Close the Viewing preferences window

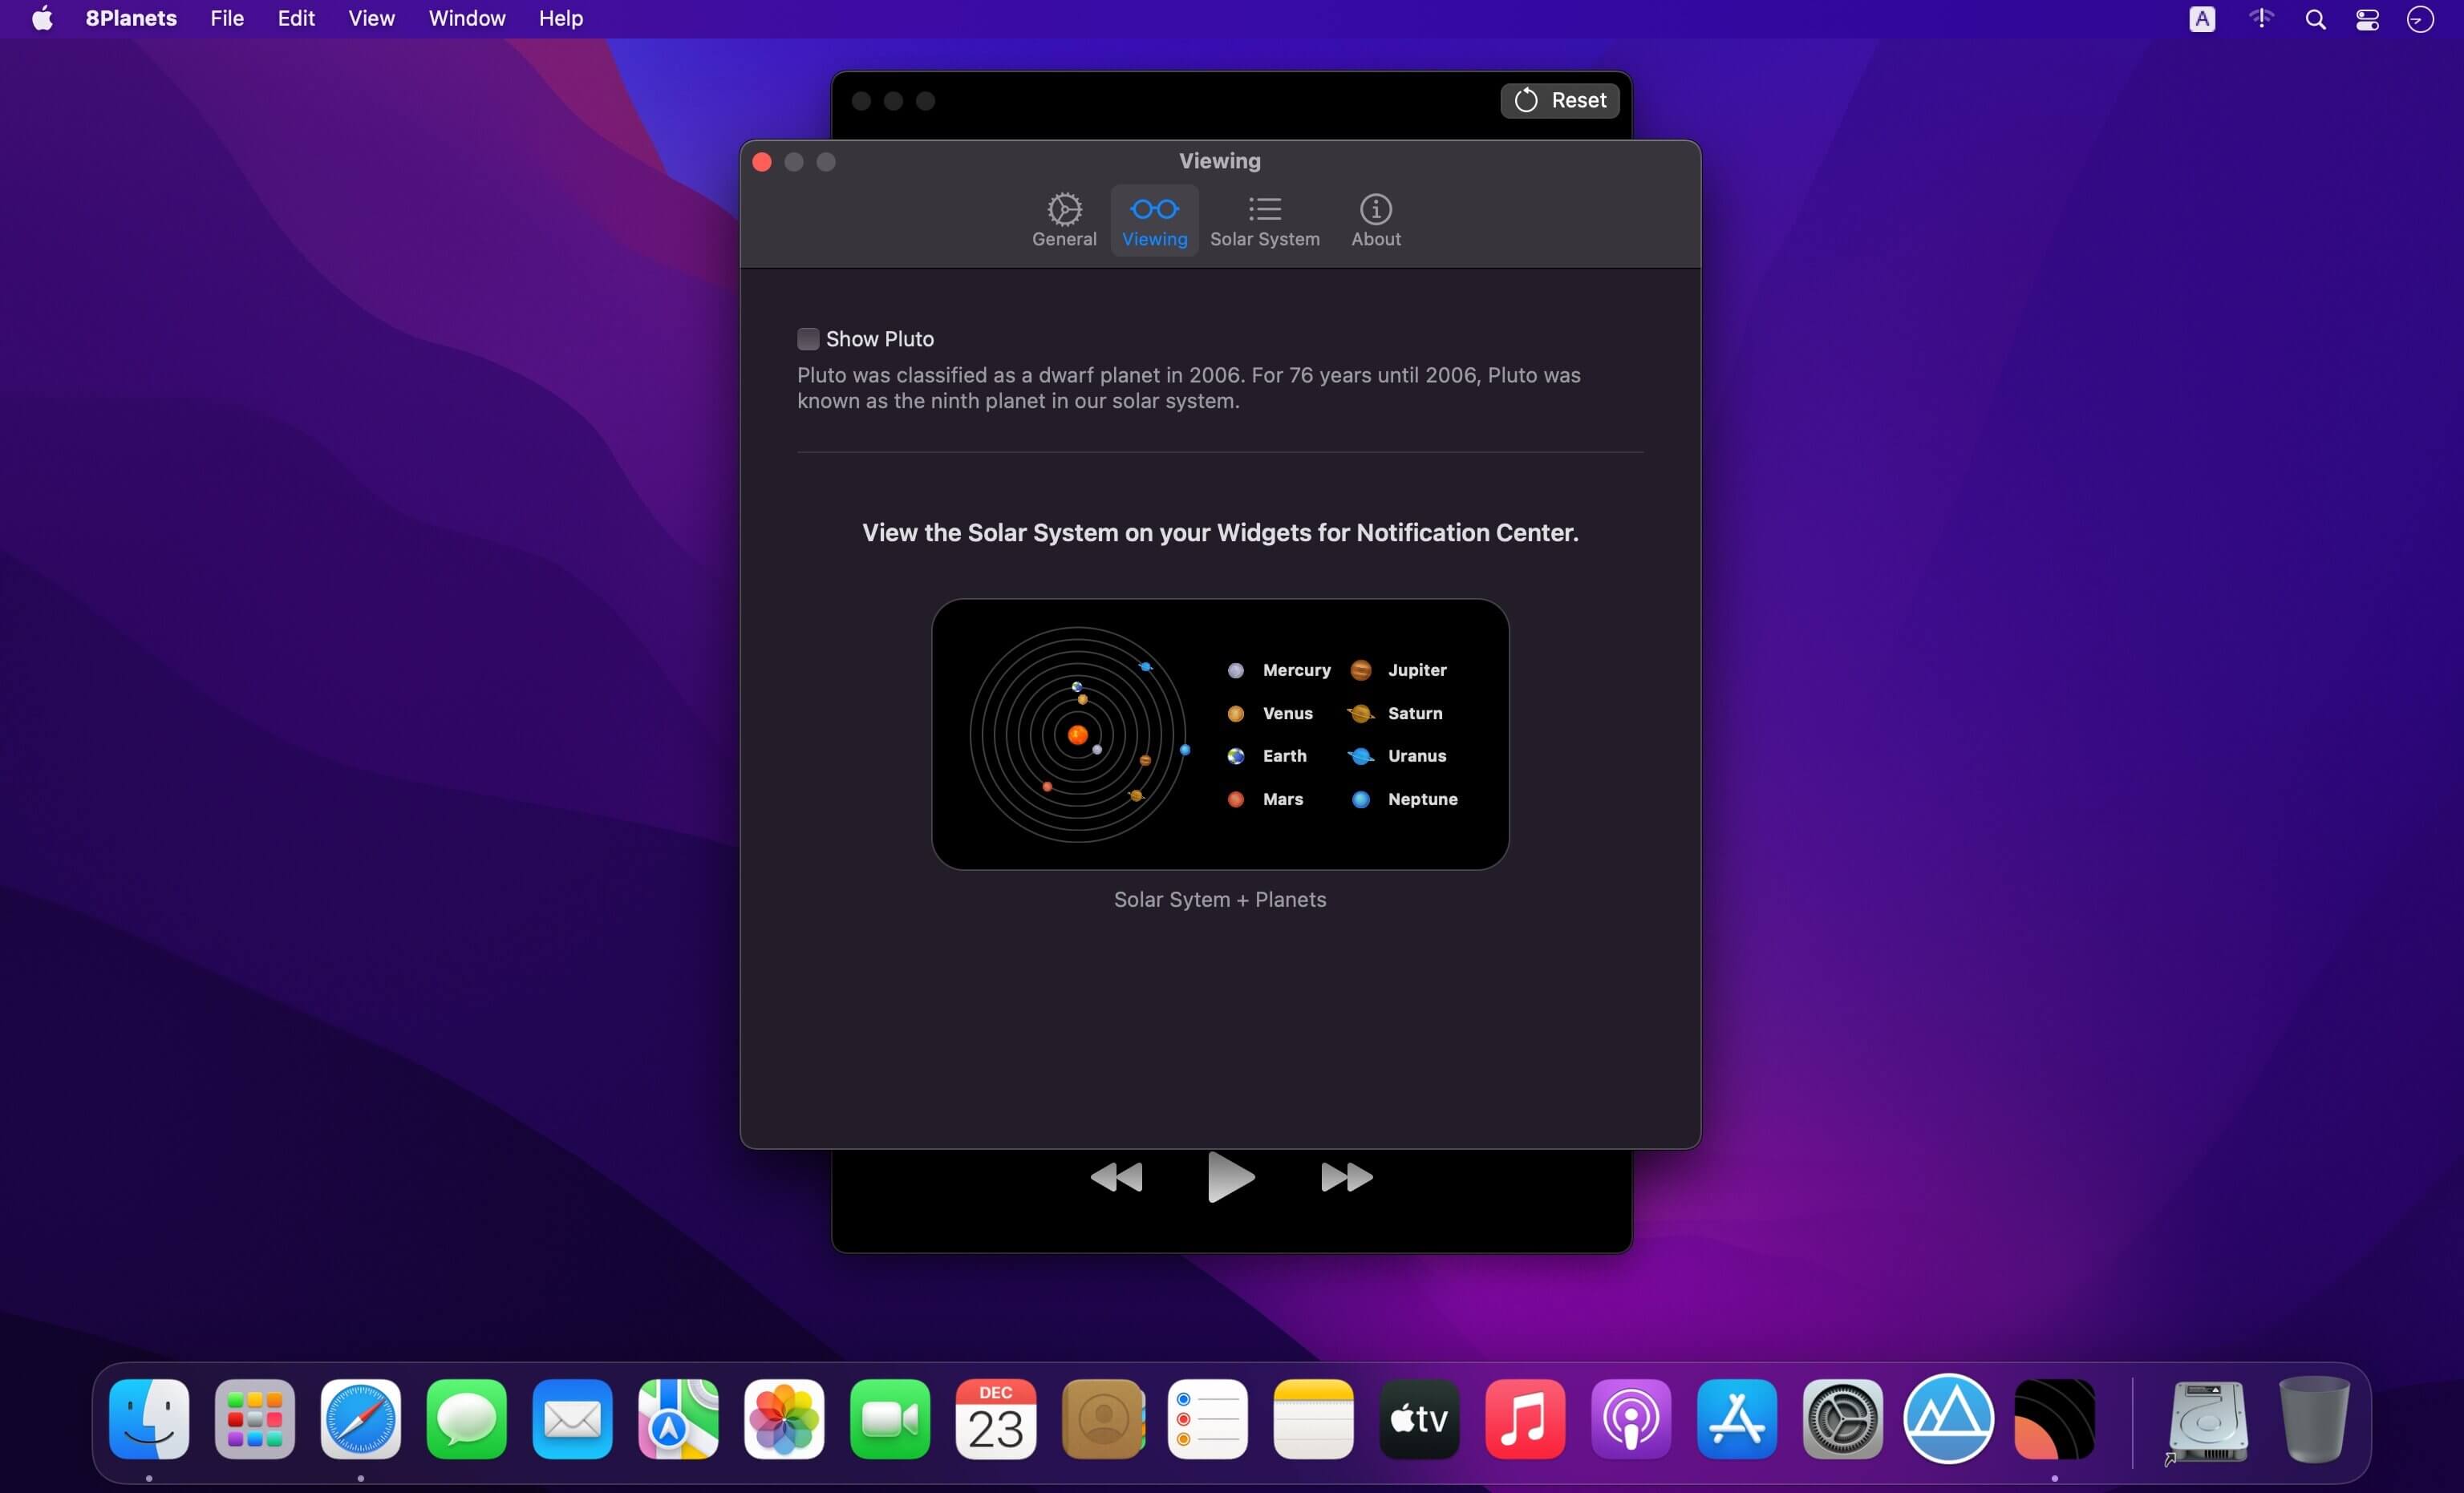pos(762,162)
